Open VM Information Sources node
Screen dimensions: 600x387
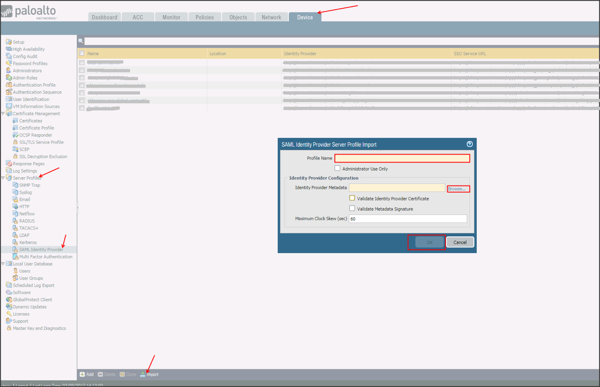point(36,106)
